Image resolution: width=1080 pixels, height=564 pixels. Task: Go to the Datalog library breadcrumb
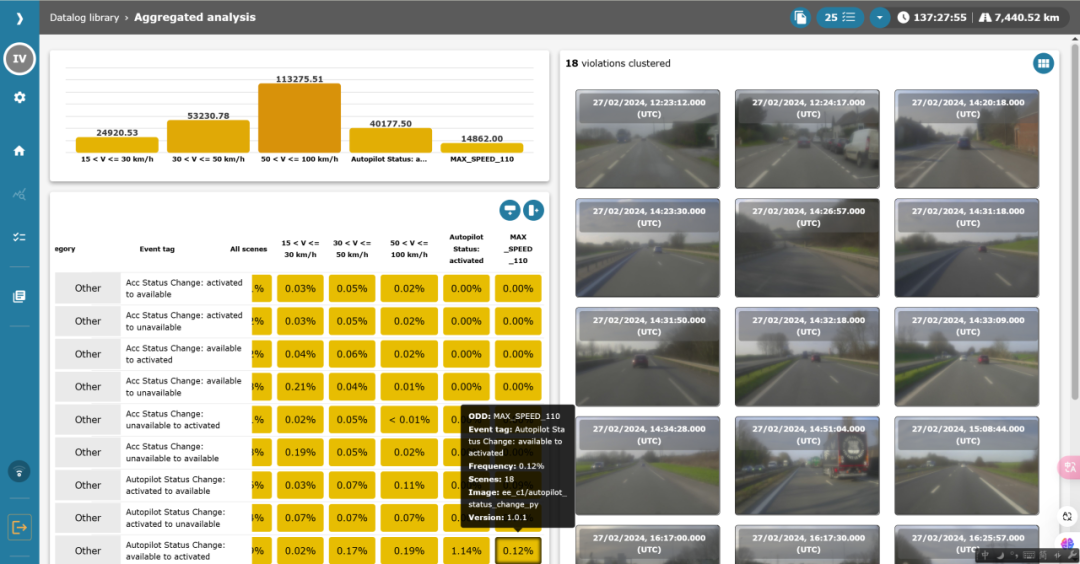[x=84, y=18]
